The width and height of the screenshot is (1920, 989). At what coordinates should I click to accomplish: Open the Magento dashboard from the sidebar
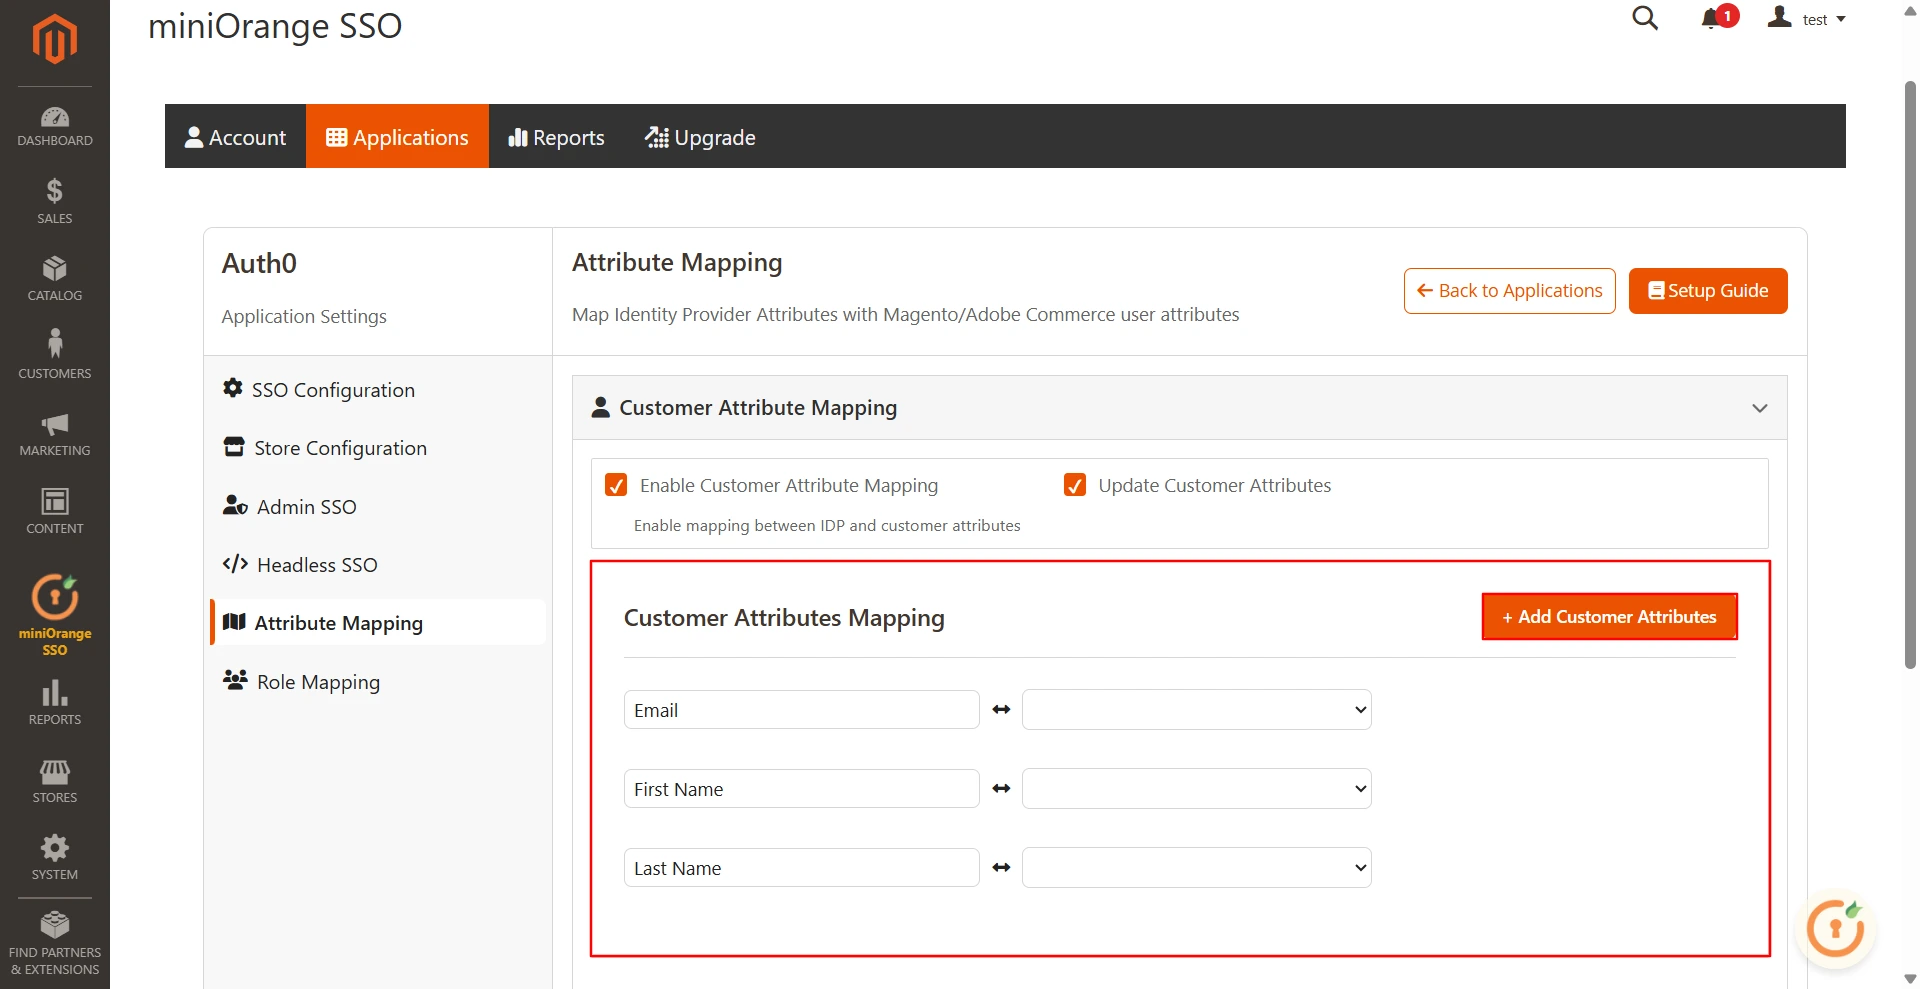[x=54, y=122]
